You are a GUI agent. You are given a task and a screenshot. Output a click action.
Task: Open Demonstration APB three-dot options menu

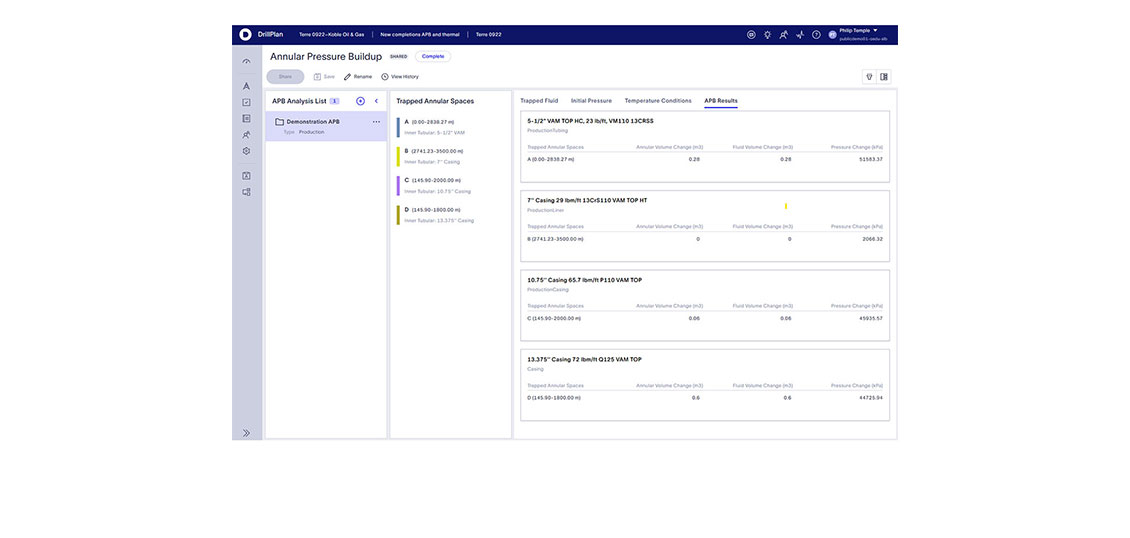[x=376, y=122]
